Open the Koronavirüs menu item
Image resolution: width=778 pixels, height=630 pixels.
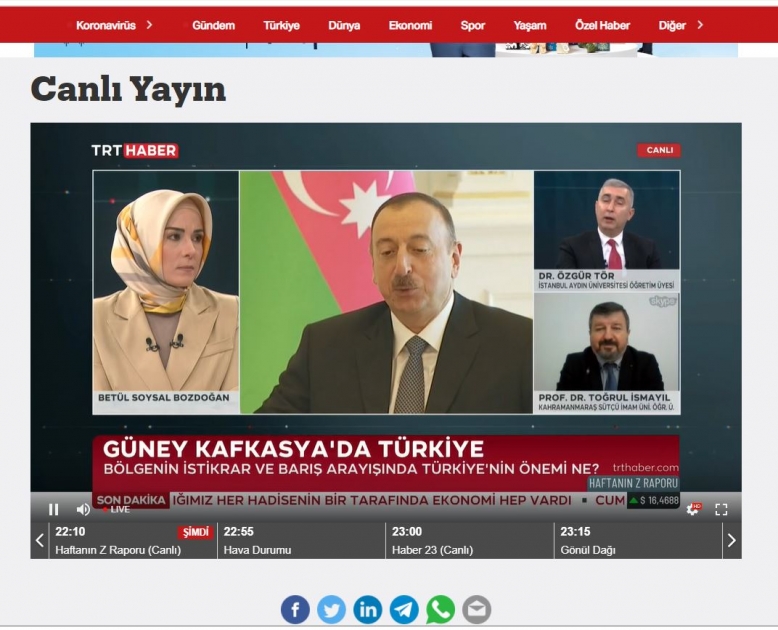pos(106,25)
